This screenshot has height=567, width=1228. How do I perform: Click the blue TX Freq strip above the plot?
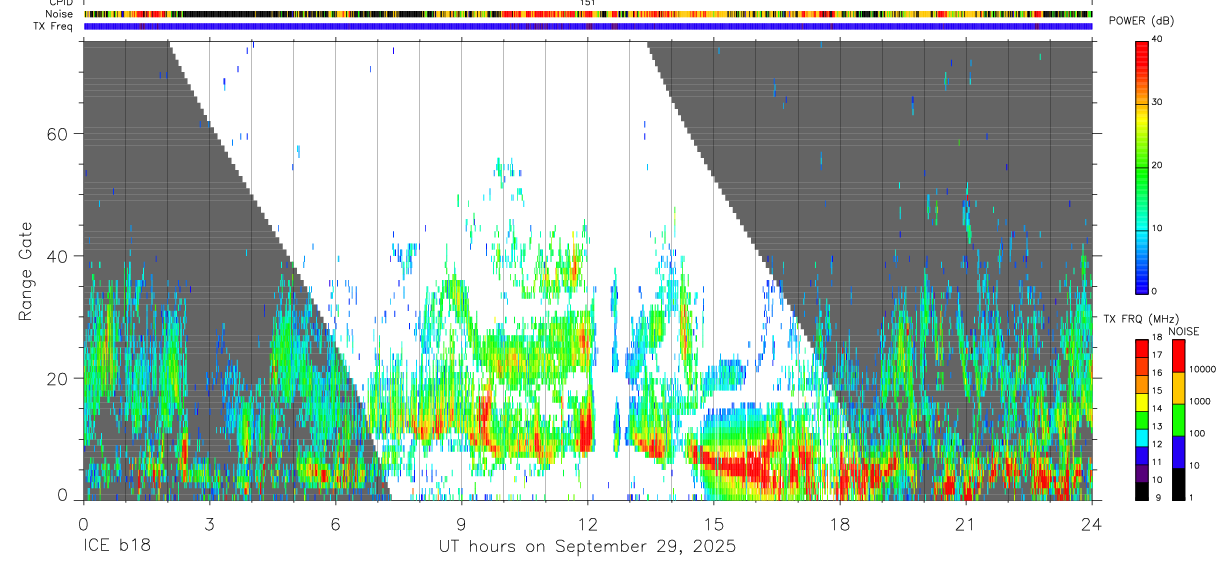point(588,26)
